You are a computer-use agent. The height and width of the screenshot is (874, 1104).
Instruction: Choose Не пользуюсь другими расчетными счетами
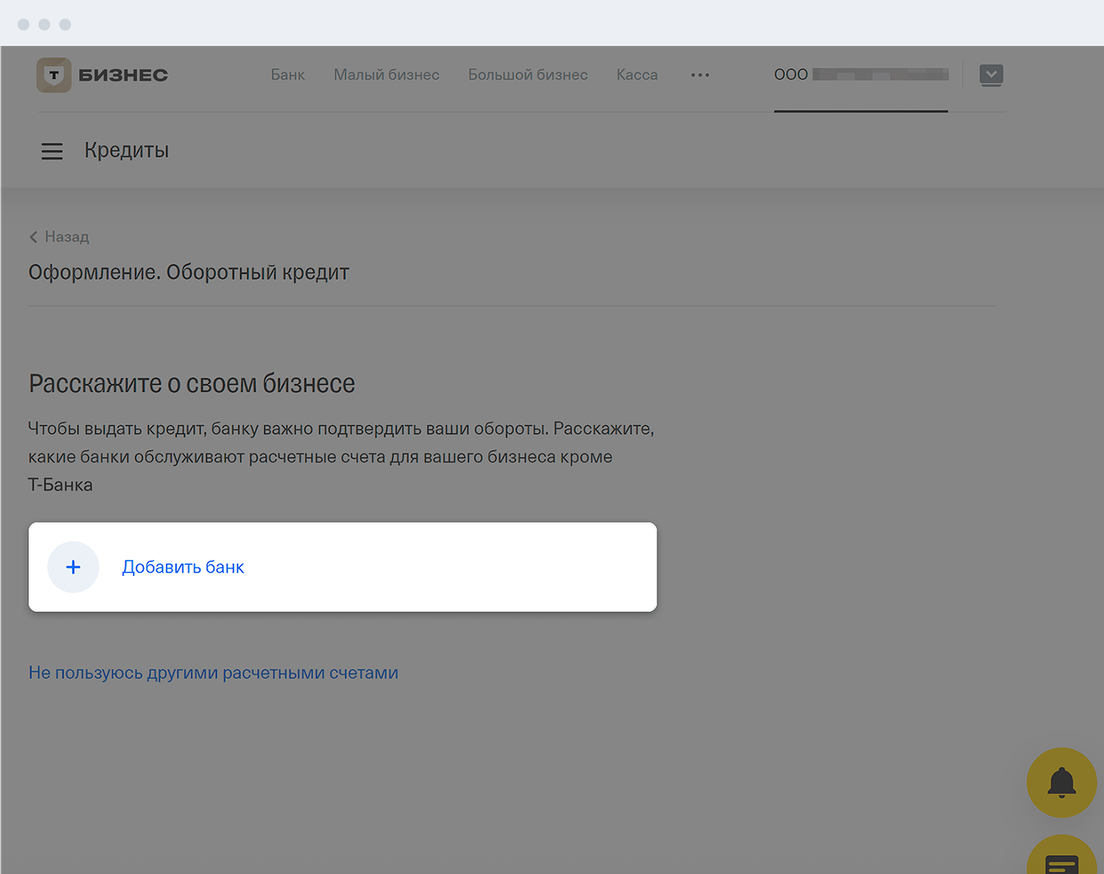(x=213, y=673)
